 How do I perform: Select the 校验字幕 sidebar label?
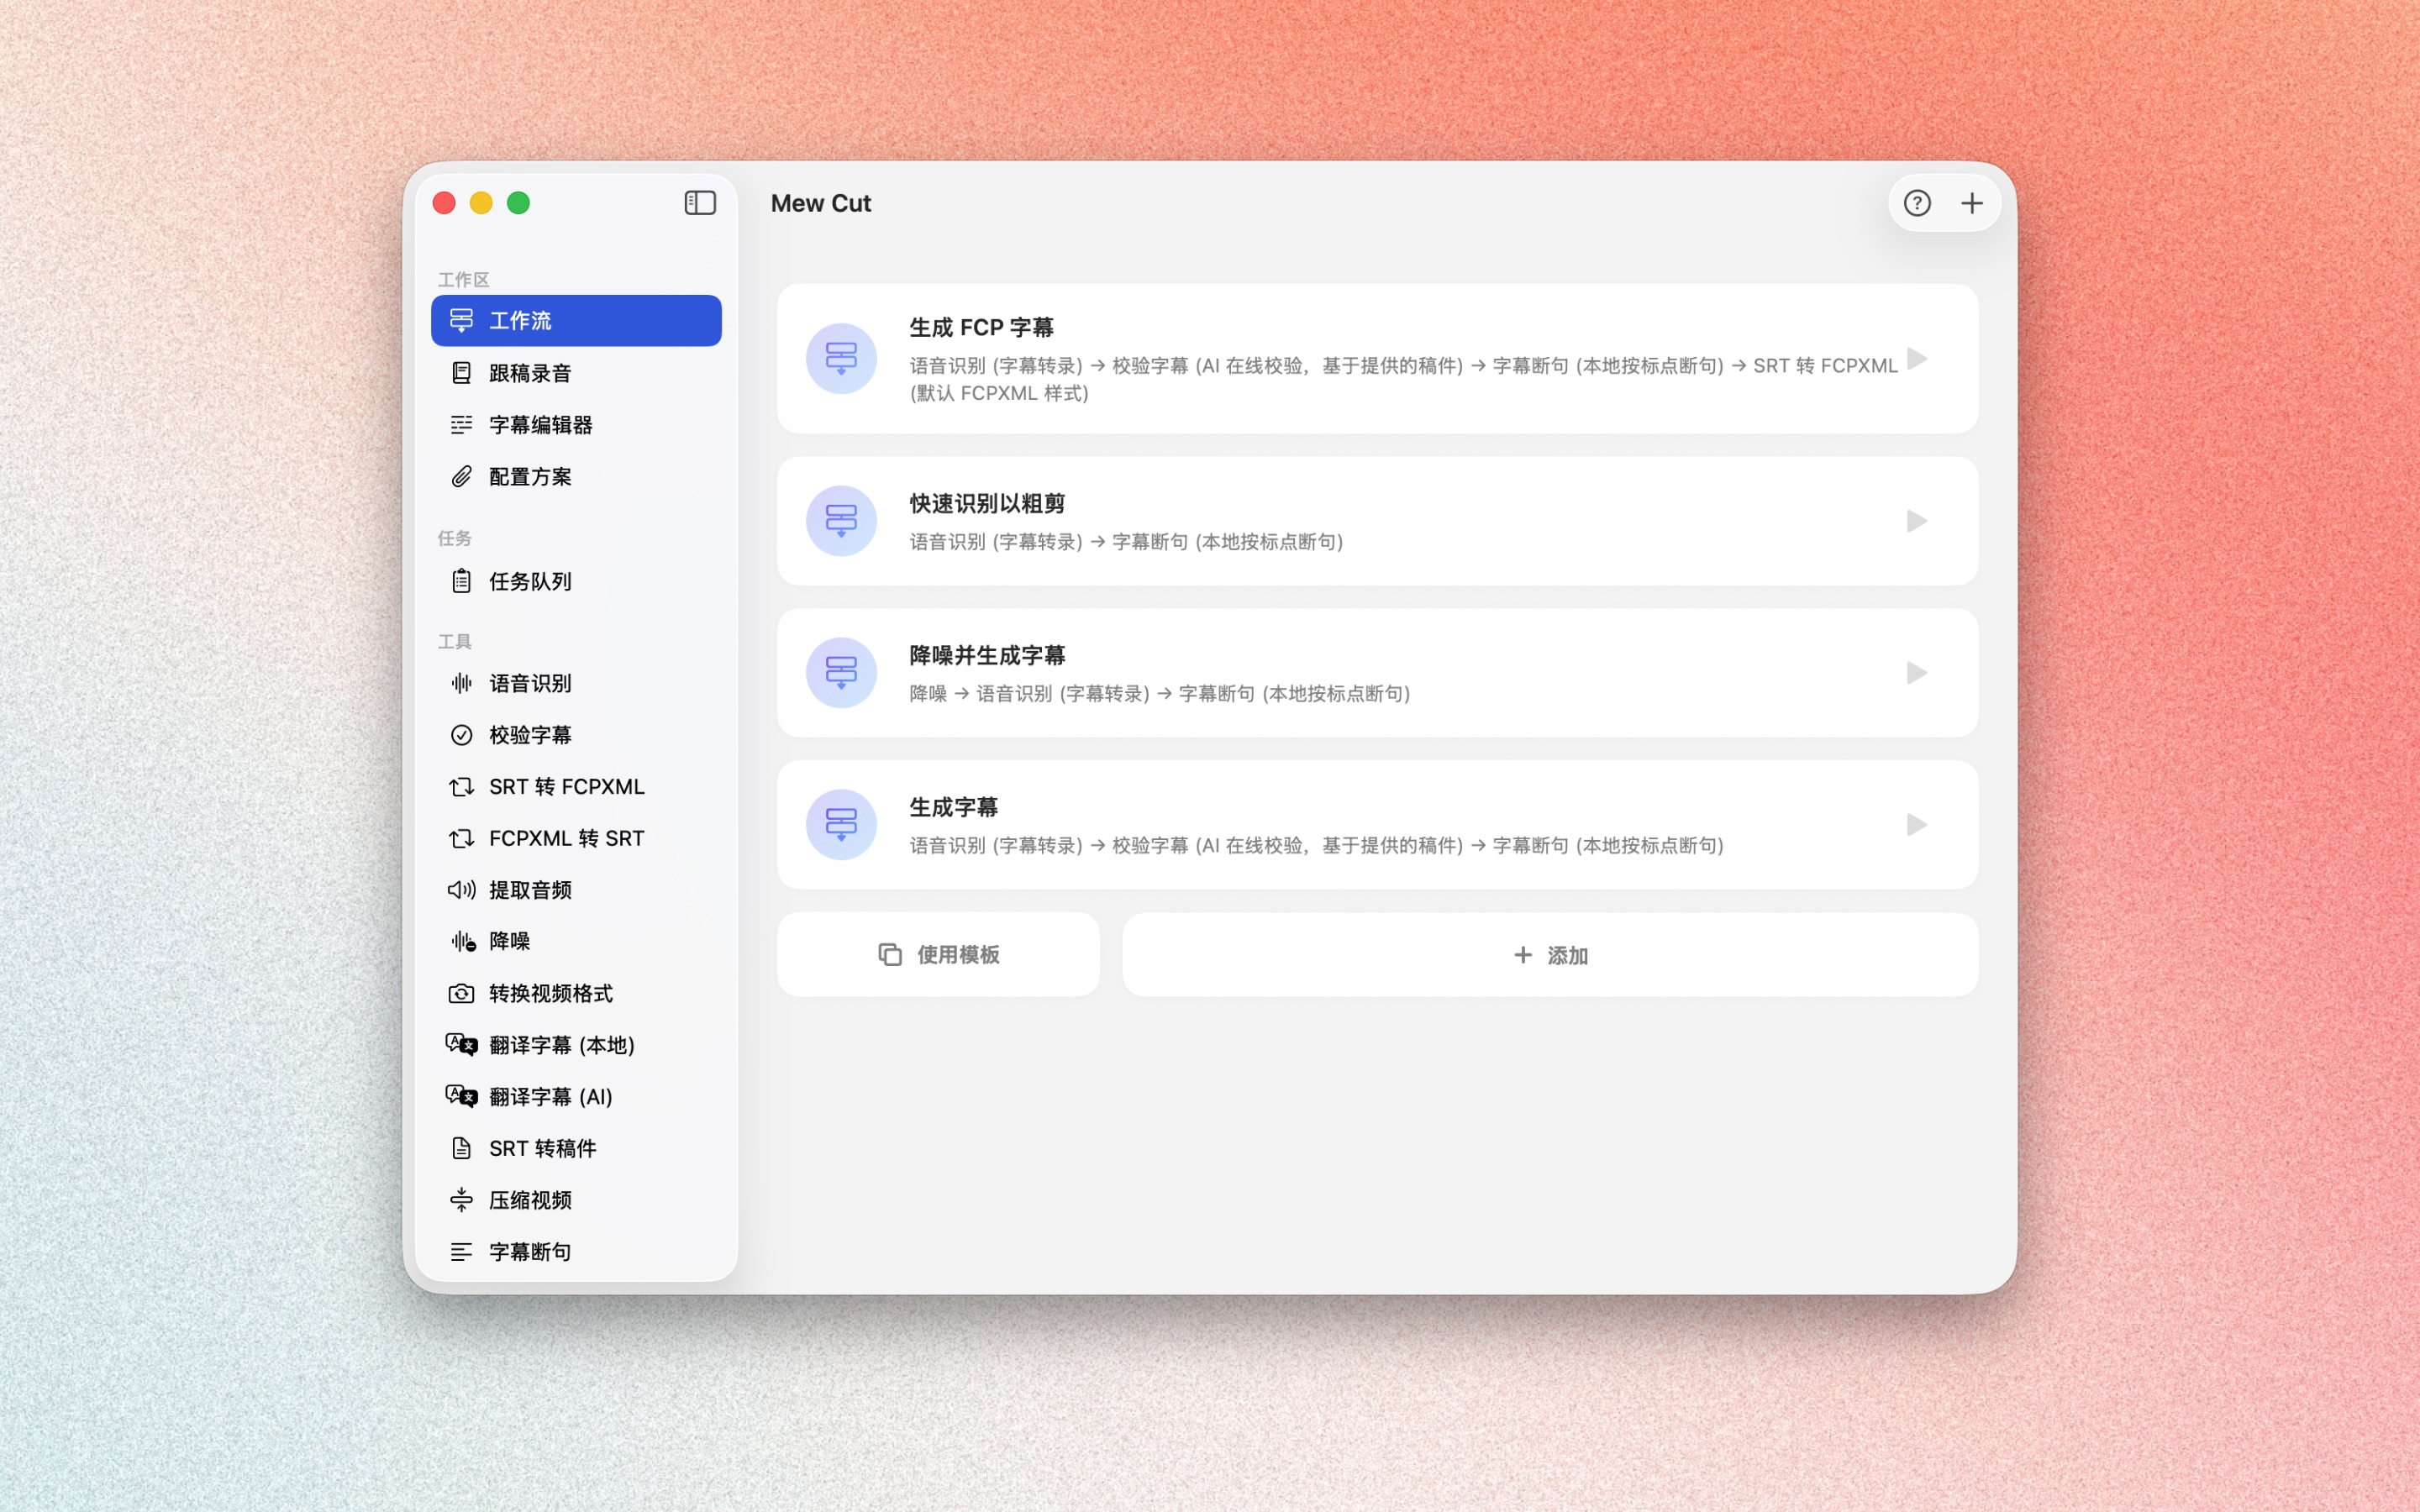point(530,735)
